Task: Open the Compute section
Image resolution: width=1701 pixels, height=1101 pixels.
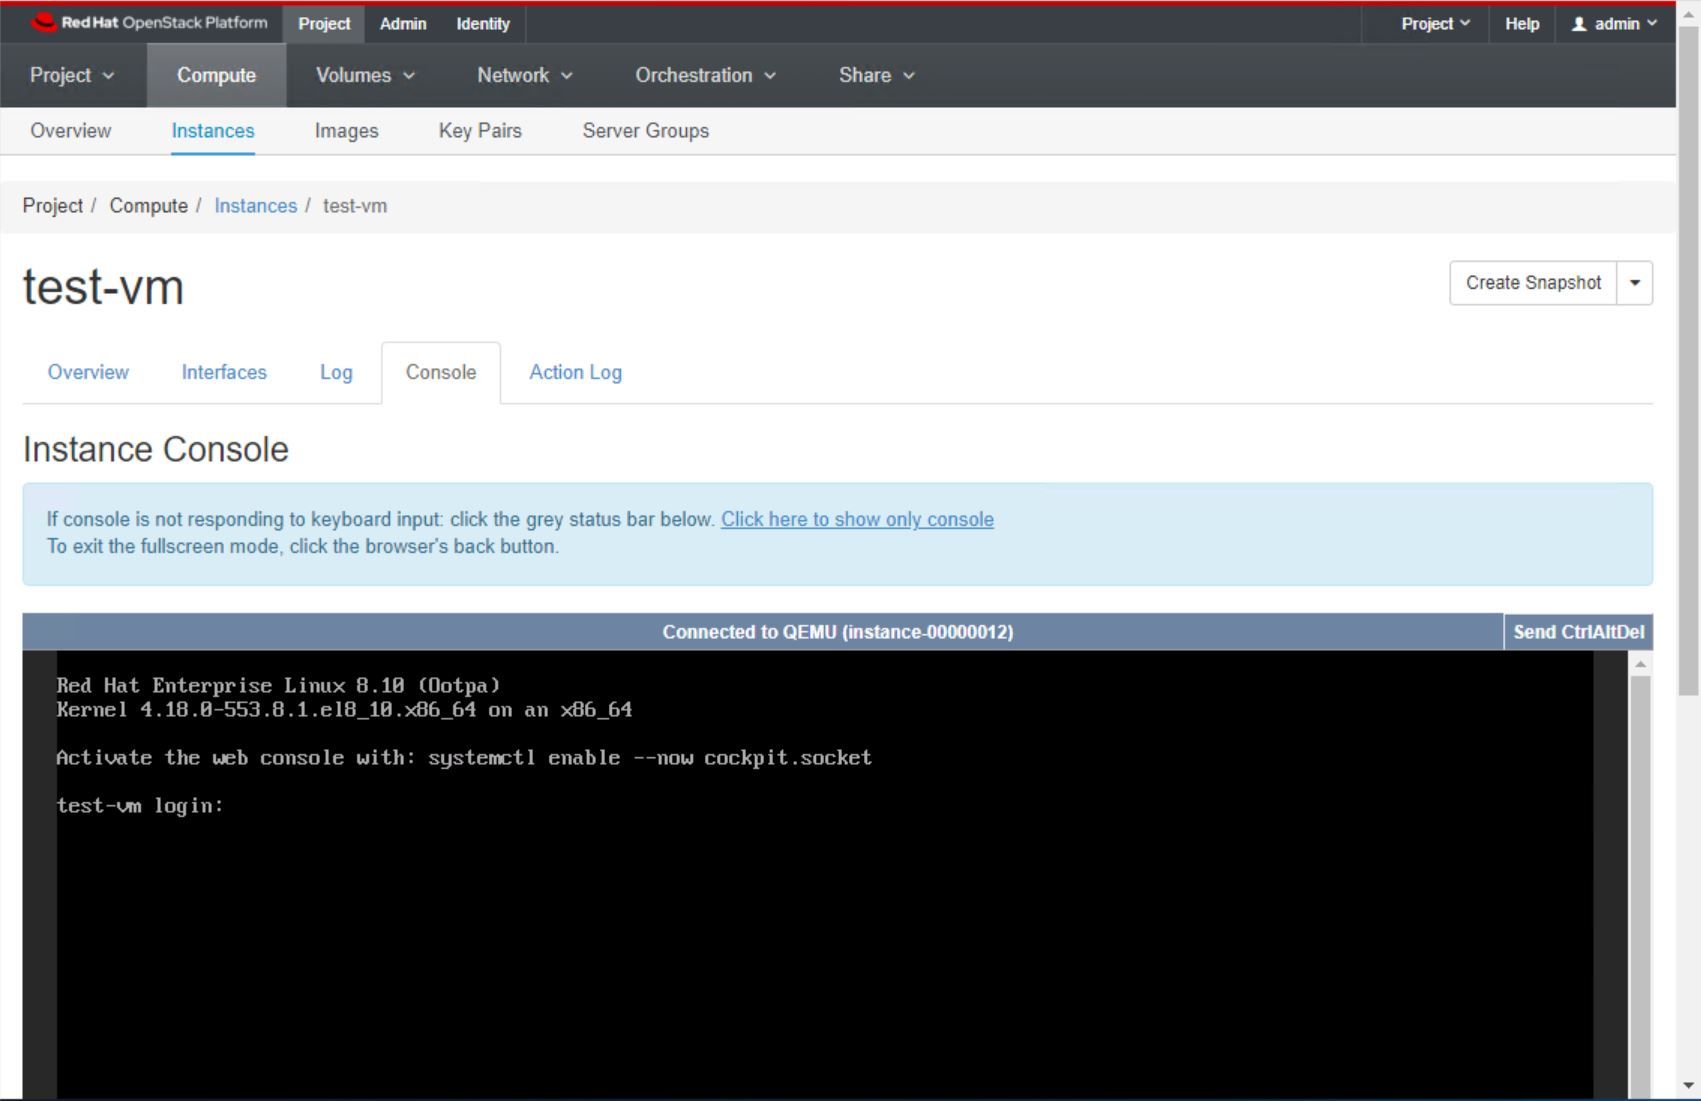Action: (216, 75)
